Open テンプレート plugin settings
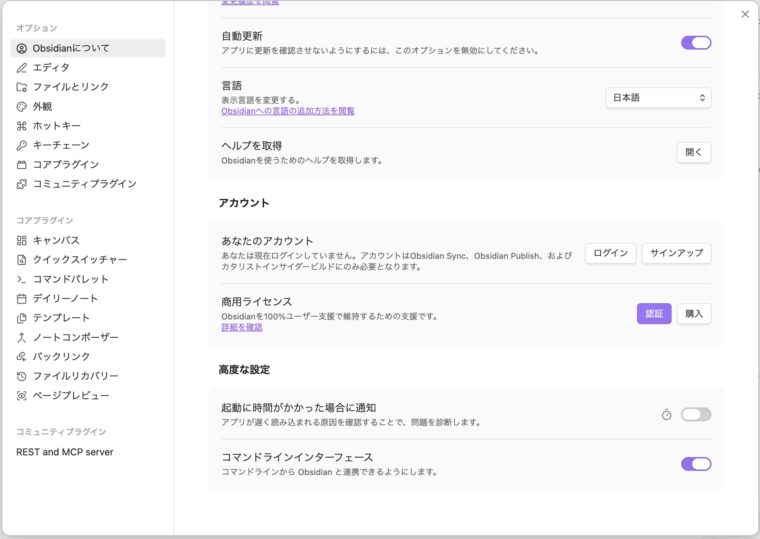760x539 pixels. click(88, 318)
